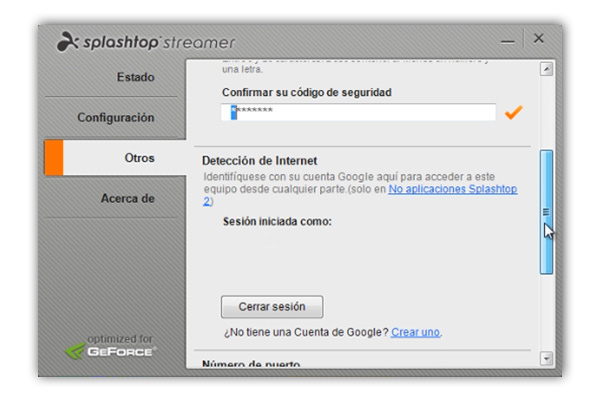Click the orange checkmark icon

[514, 112]
